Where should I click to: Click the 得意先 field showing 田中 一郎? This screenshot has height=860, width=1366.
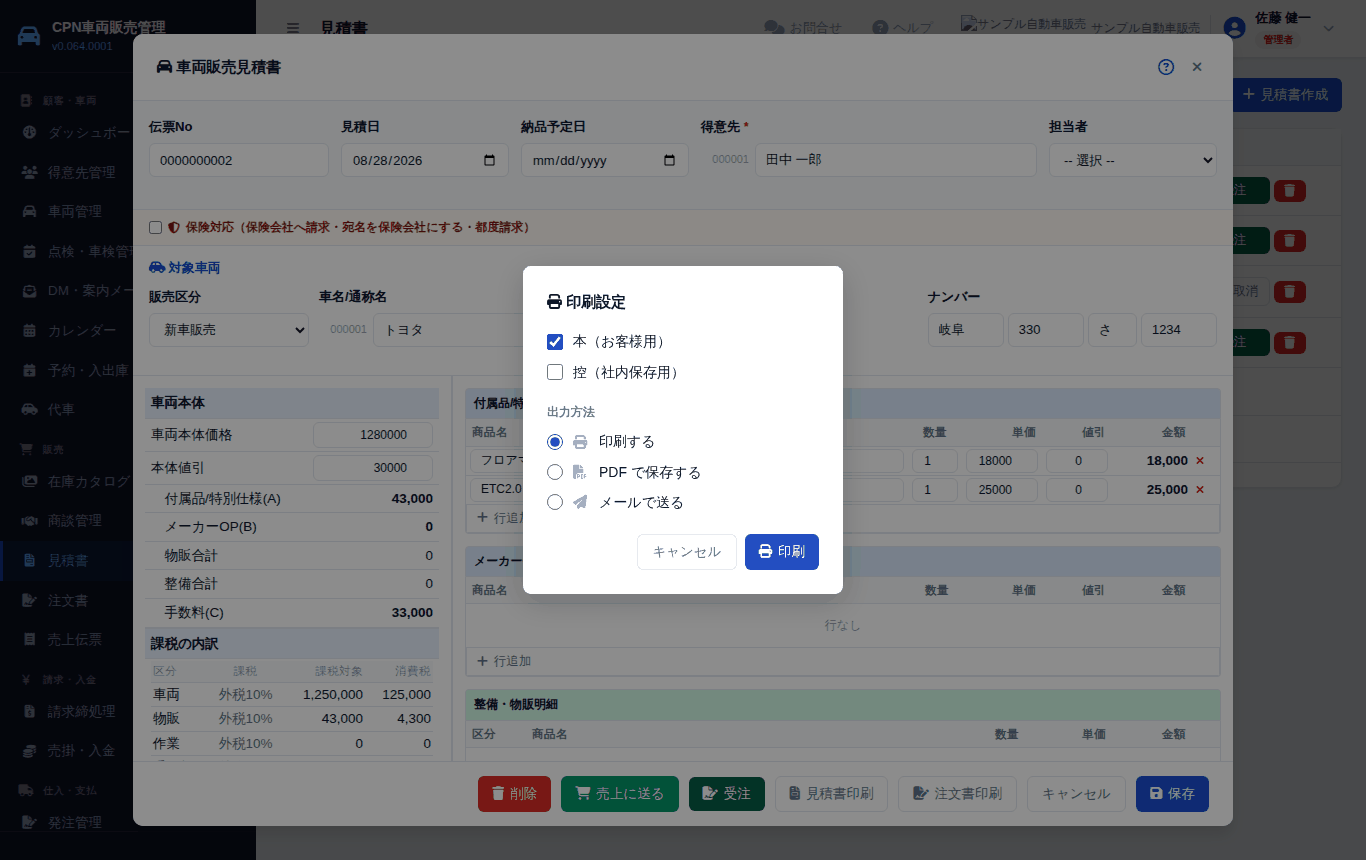tap(896, 160)
